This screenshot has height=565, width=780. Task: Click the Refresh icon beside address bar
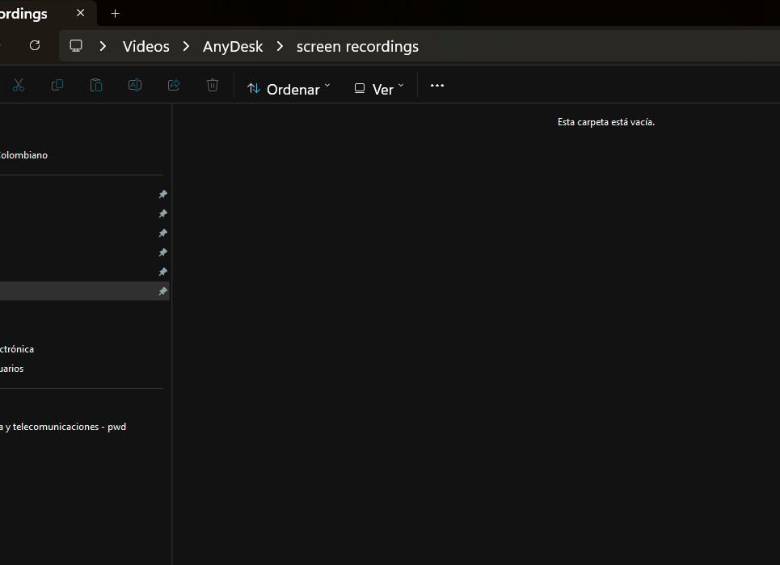tap(34, 45)
